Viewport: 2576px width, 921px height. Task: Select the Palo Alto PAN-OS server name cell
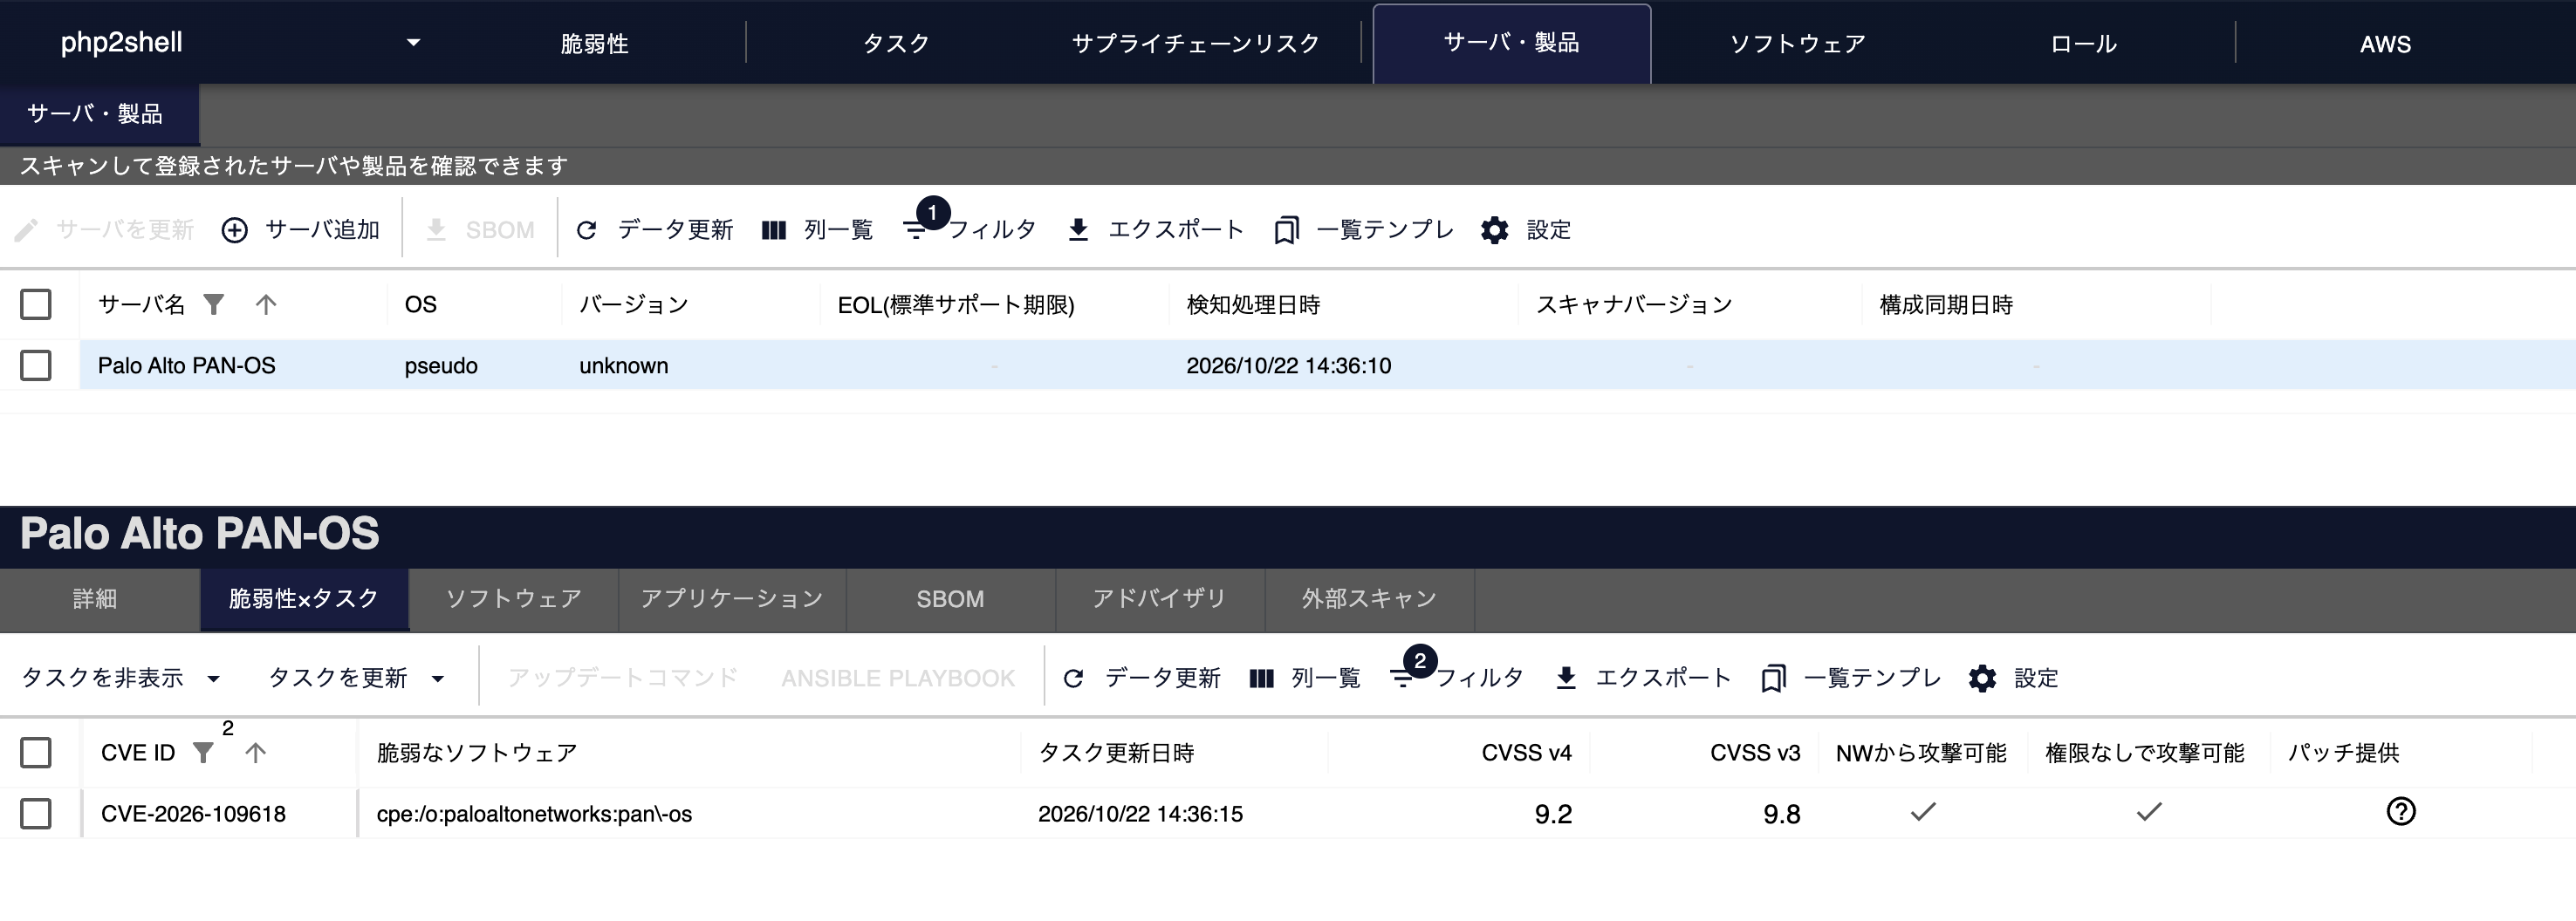click(x=186, y=365)
